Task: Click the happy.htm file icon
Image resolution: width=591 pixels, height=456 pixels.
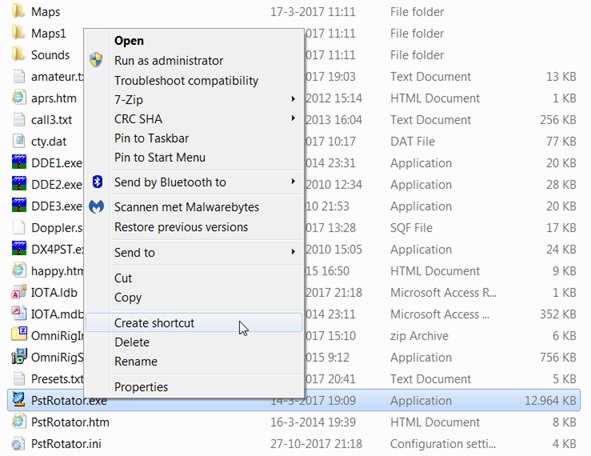Action: tap(19, 270)
